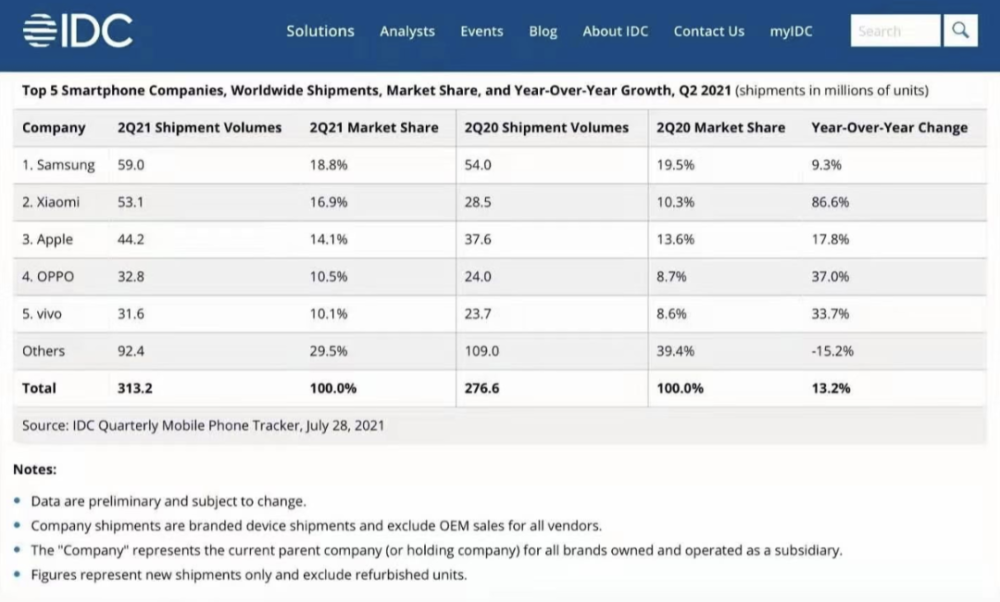
Task: Select the Xiaomi row company cell
Action: click(51, 202)
